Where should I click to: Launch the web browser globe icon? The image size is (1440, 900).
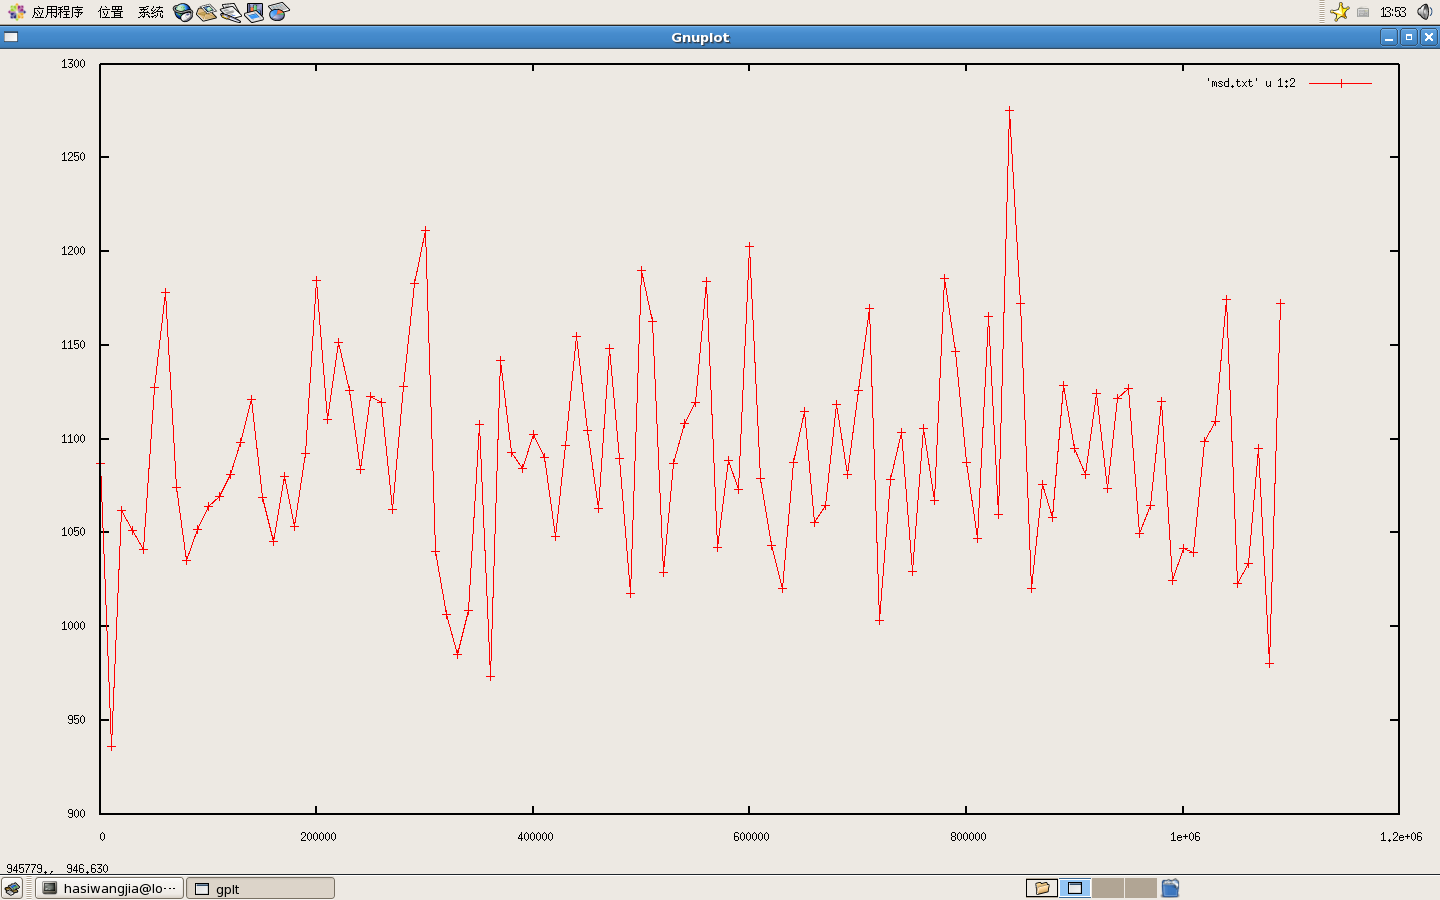point(183,12)
